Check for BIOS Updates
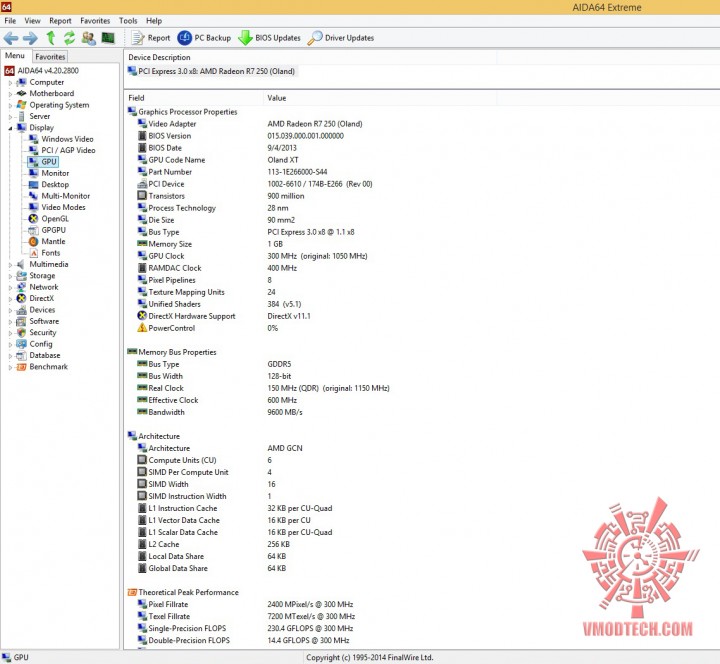This screenshot has width=720, height=664. click(x=269, y=38)
